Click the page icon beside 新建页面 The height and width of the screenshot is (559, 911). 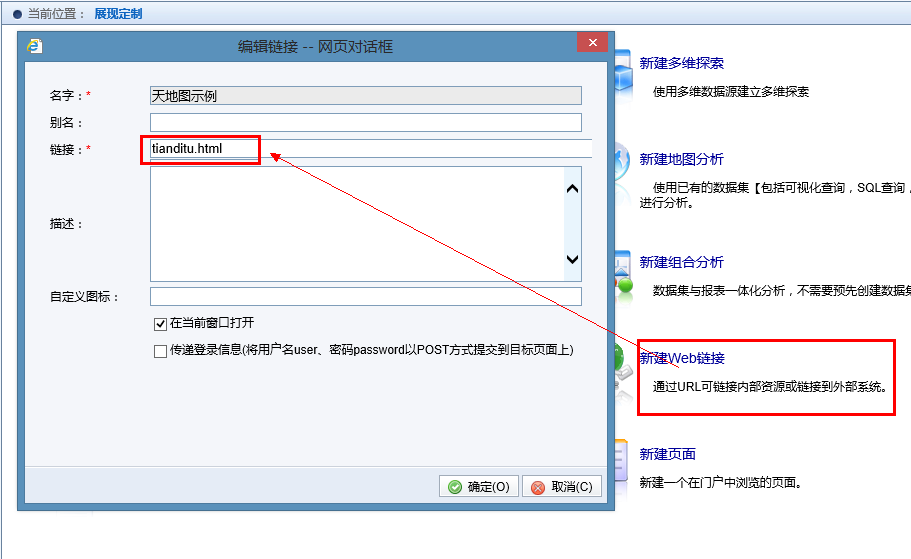pyautogui.click(x=622, y=460)
